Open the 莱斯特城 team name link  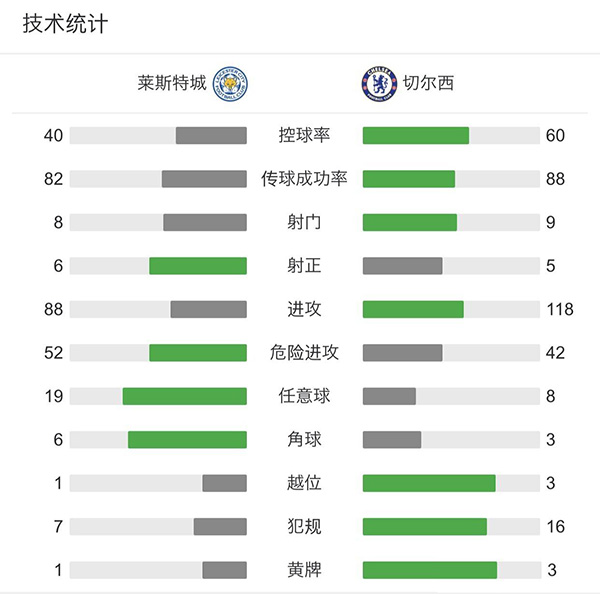[172, 83]
